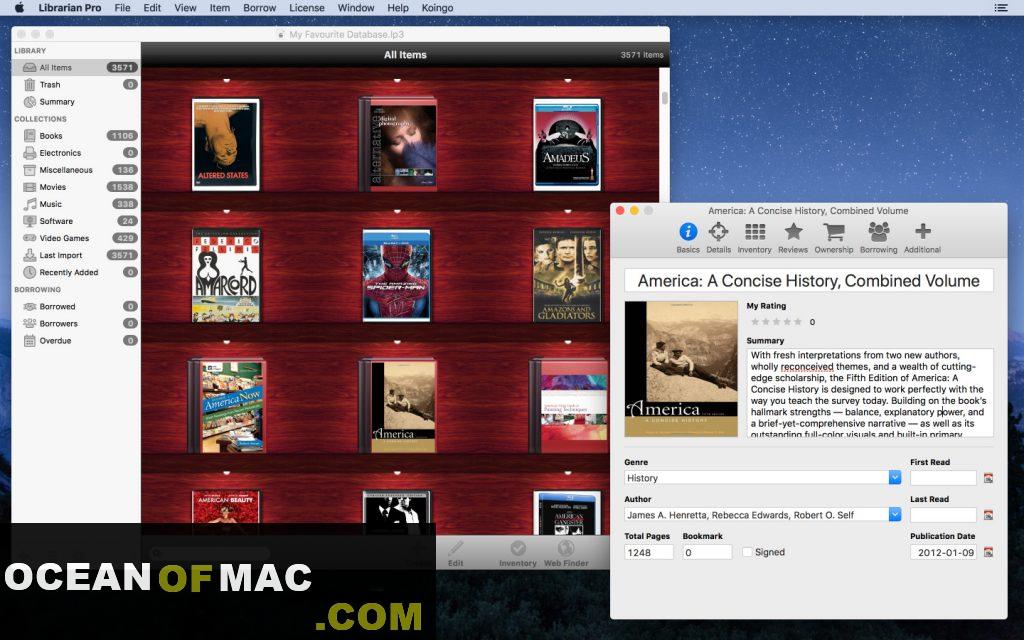
Task: Click the Total Pages field
Action: tap(648, 552)
